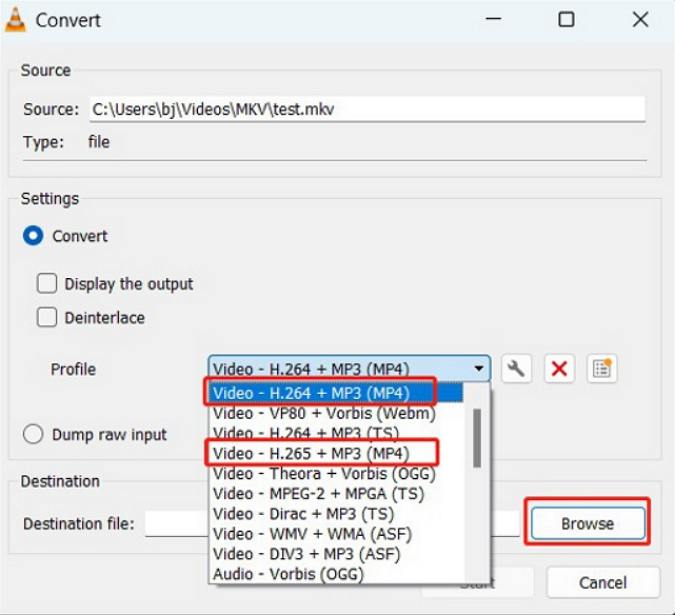Screen dimensions: 675x615
Task: Choose Video - H.265 + MP3 (MP4)
Action: pos(337,453)
